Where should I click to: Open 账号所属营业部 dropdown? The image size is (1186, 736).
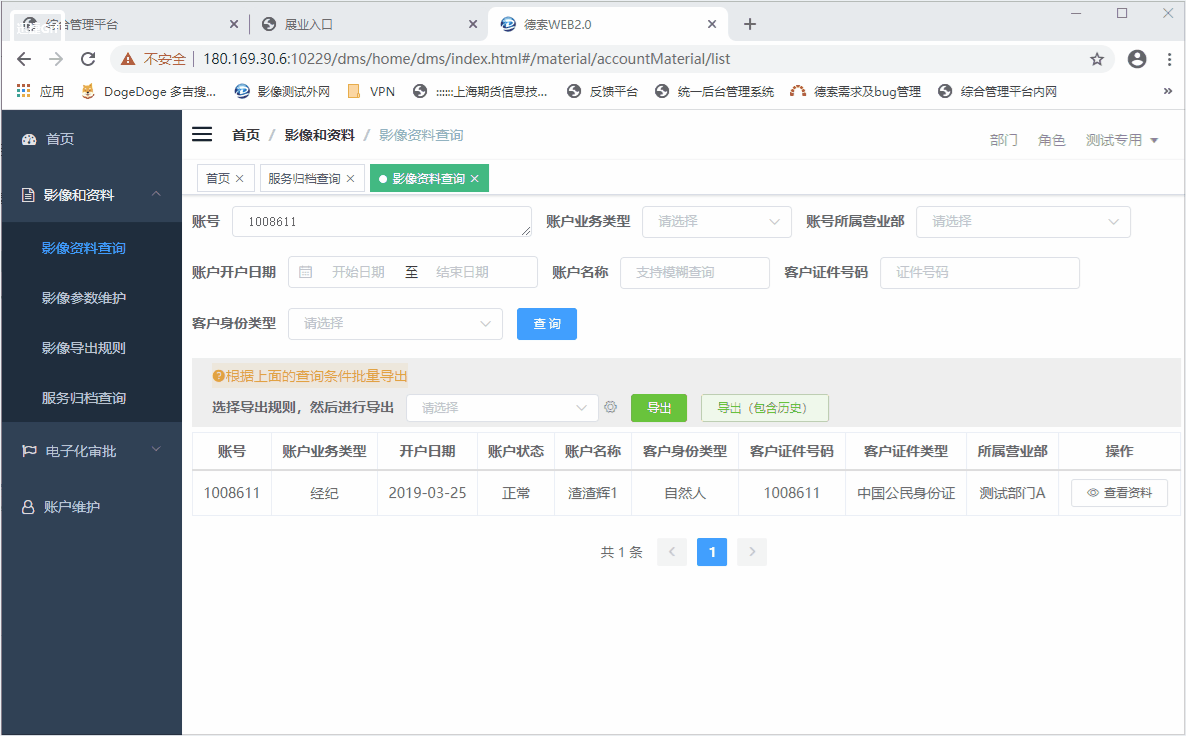click(1023, 222)
